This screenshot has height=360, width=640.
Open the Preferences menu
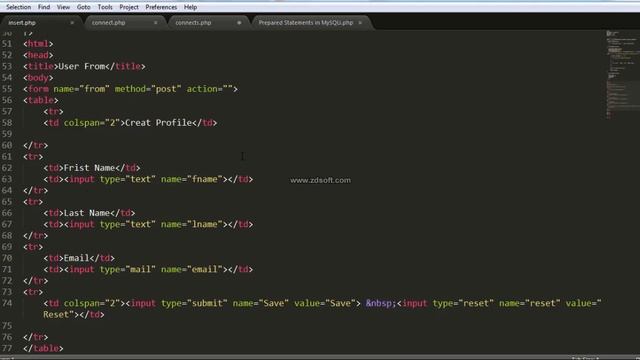click(x=161, y=7)
